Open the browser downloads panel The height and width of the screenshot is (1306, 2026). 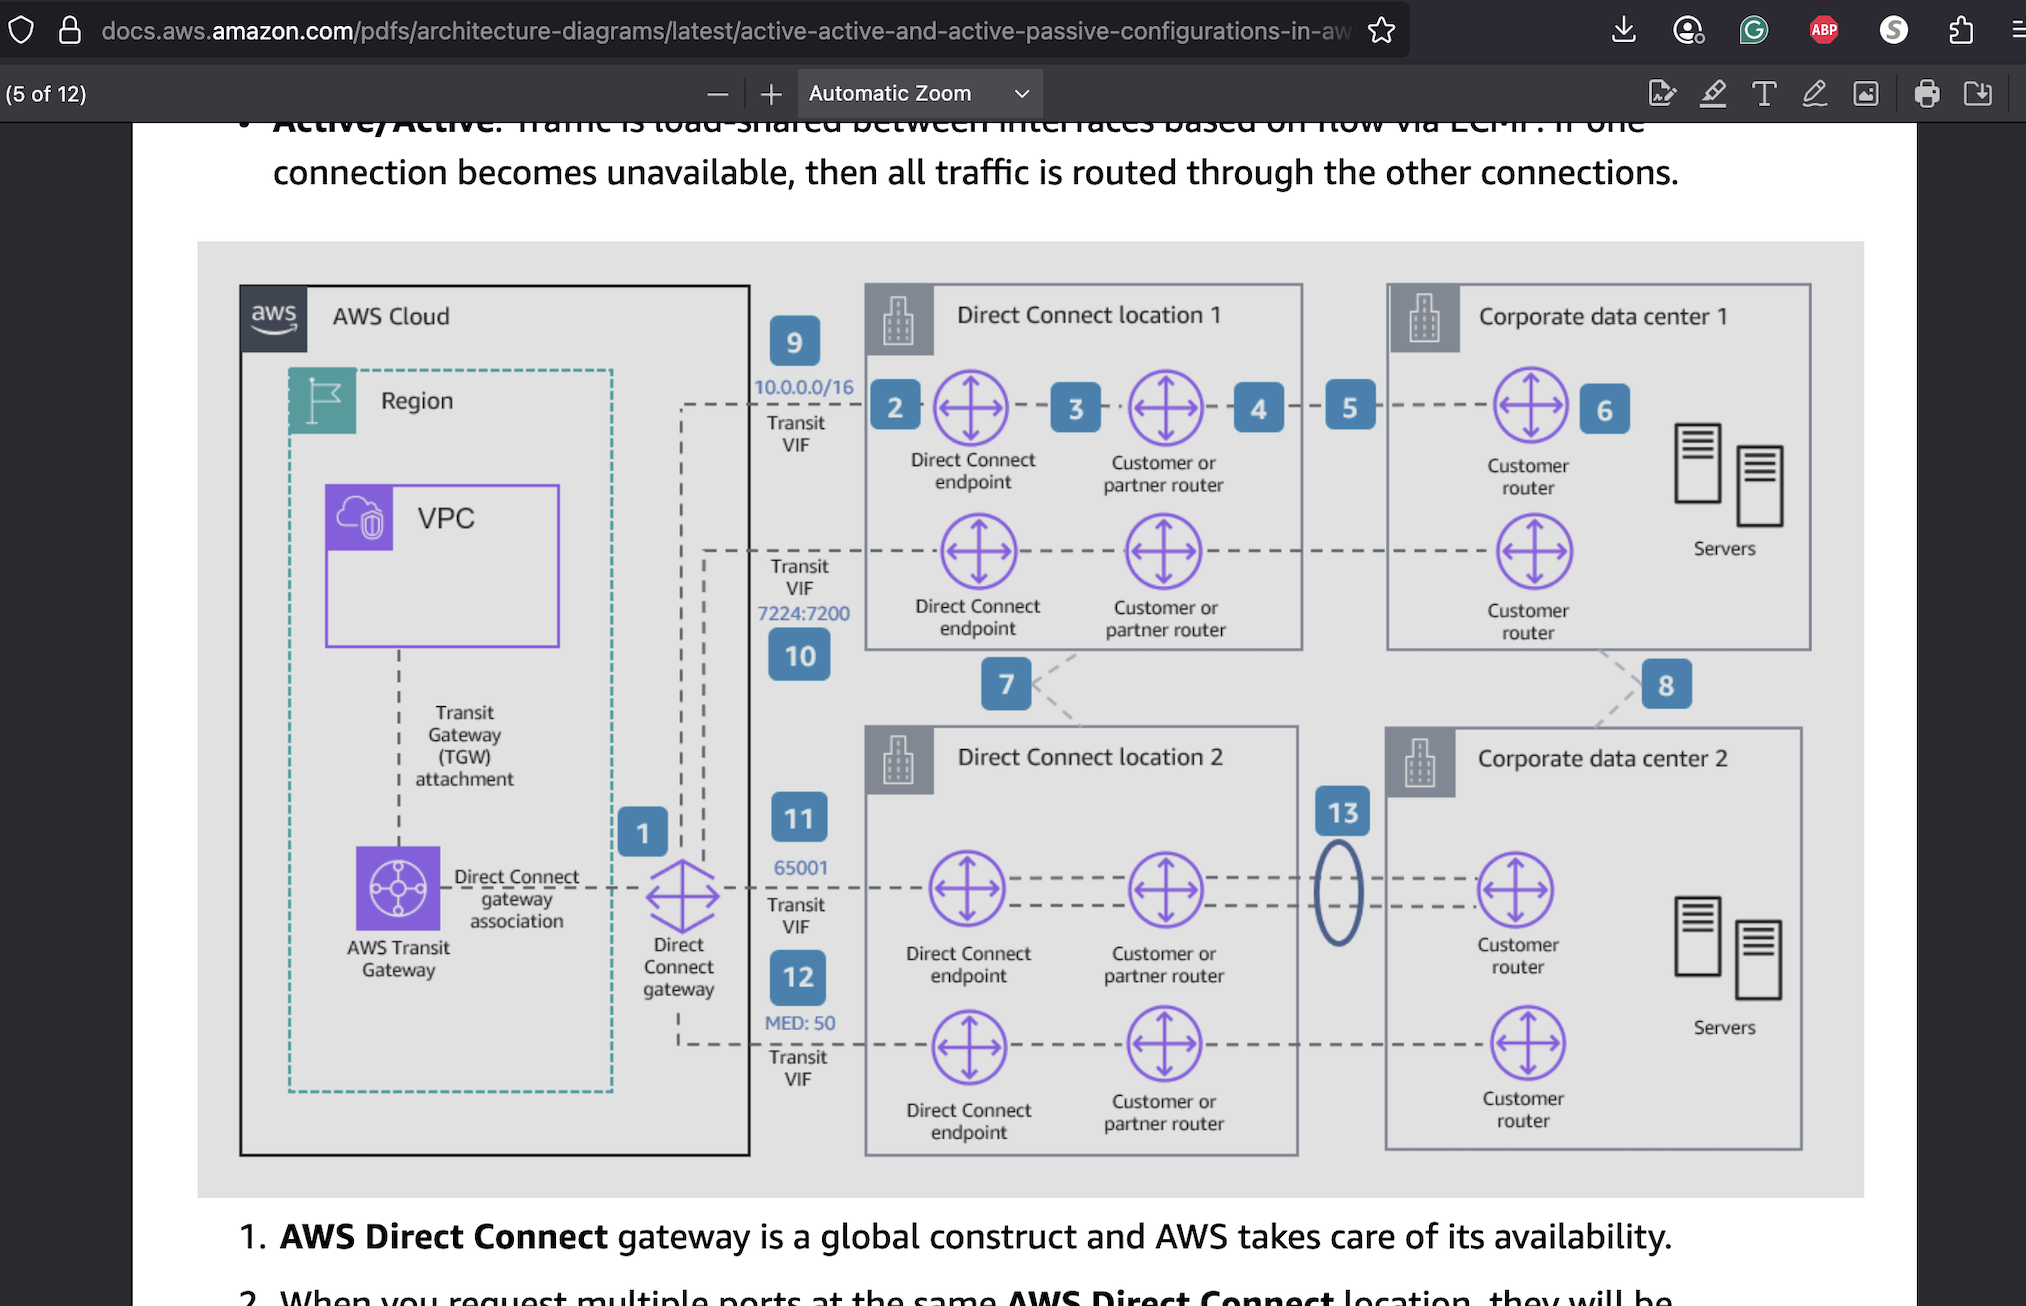pos(1623,30)
